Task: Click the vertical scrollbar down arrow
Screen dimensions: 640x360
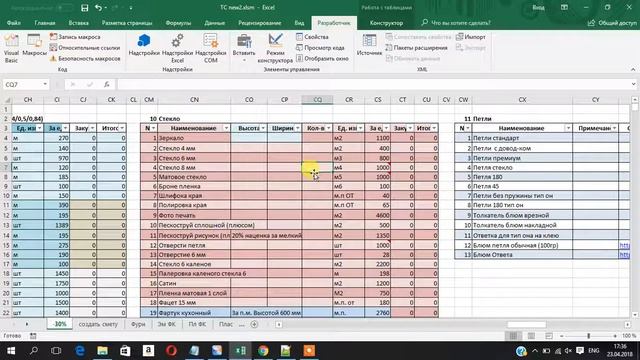Action: coord(634,315)
